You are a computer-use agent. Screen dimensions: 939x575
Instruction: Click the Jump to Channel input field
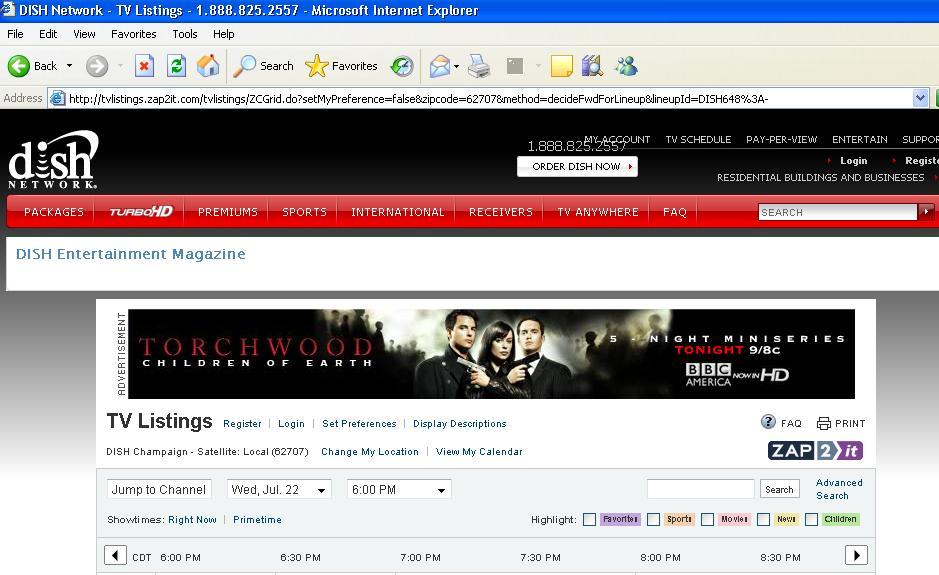coord(159,489)
